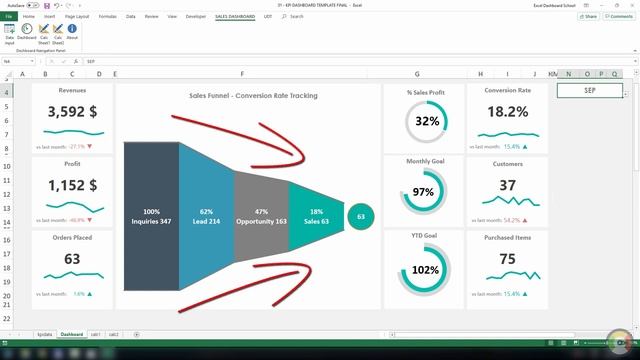Open the Page Layout ribbon tab
This screenshot has width=640, height=360.
click(77, 16)
